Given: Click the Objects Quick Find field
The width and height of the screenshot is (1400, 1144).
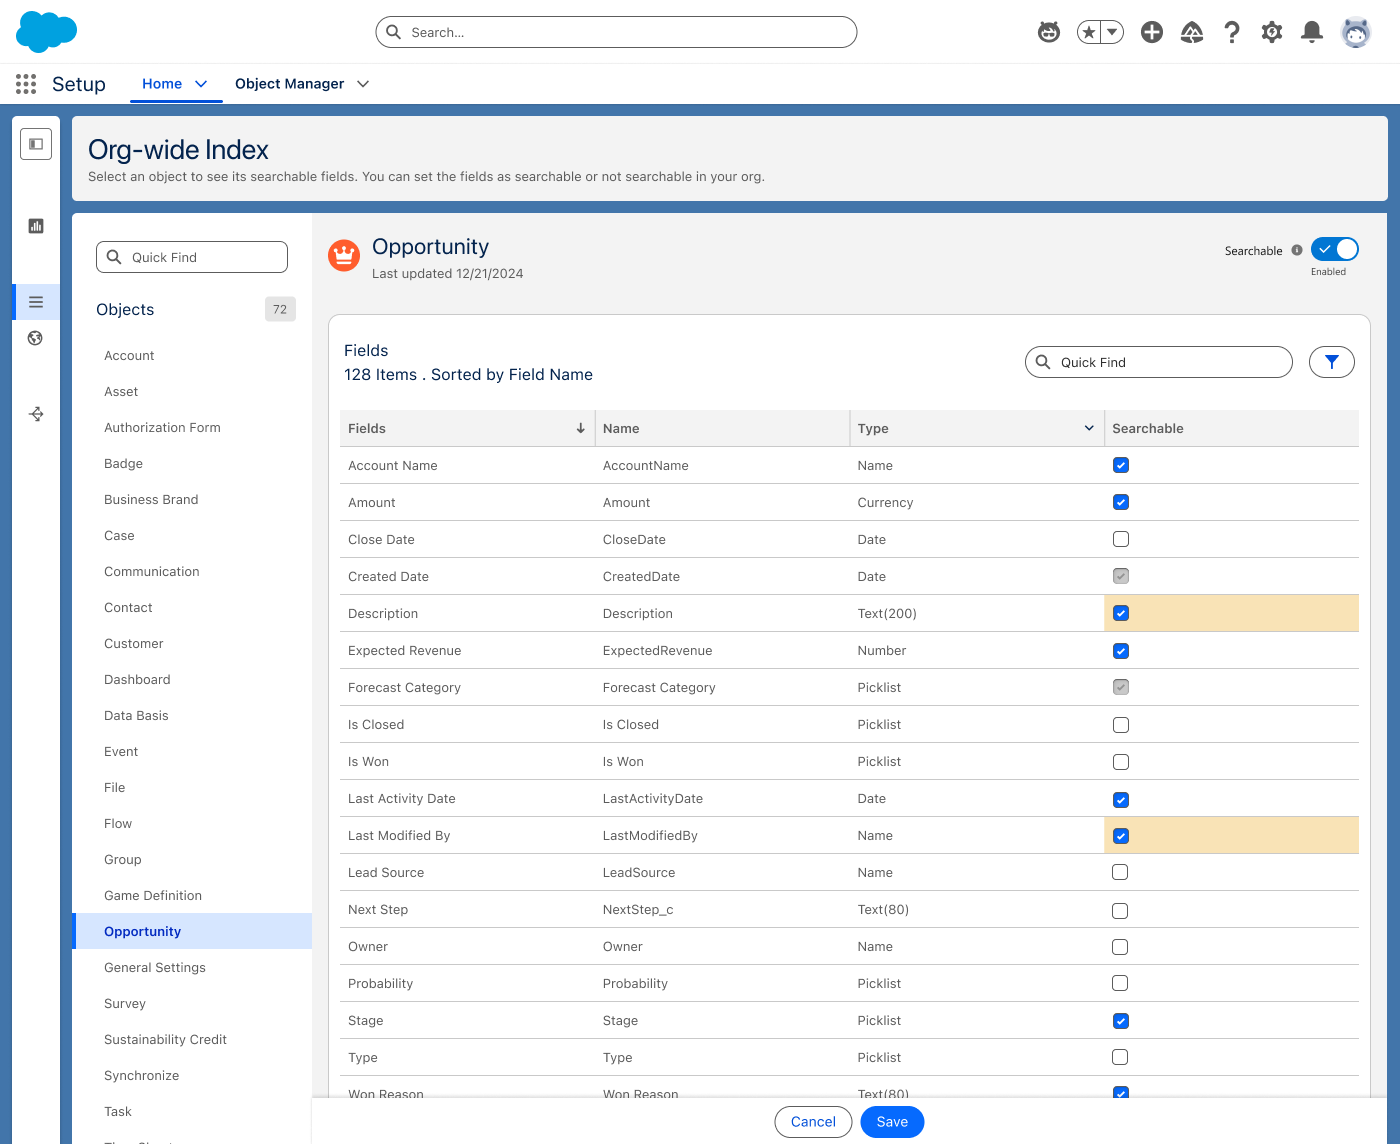Looking at the screenshot, I should point(192,257).
